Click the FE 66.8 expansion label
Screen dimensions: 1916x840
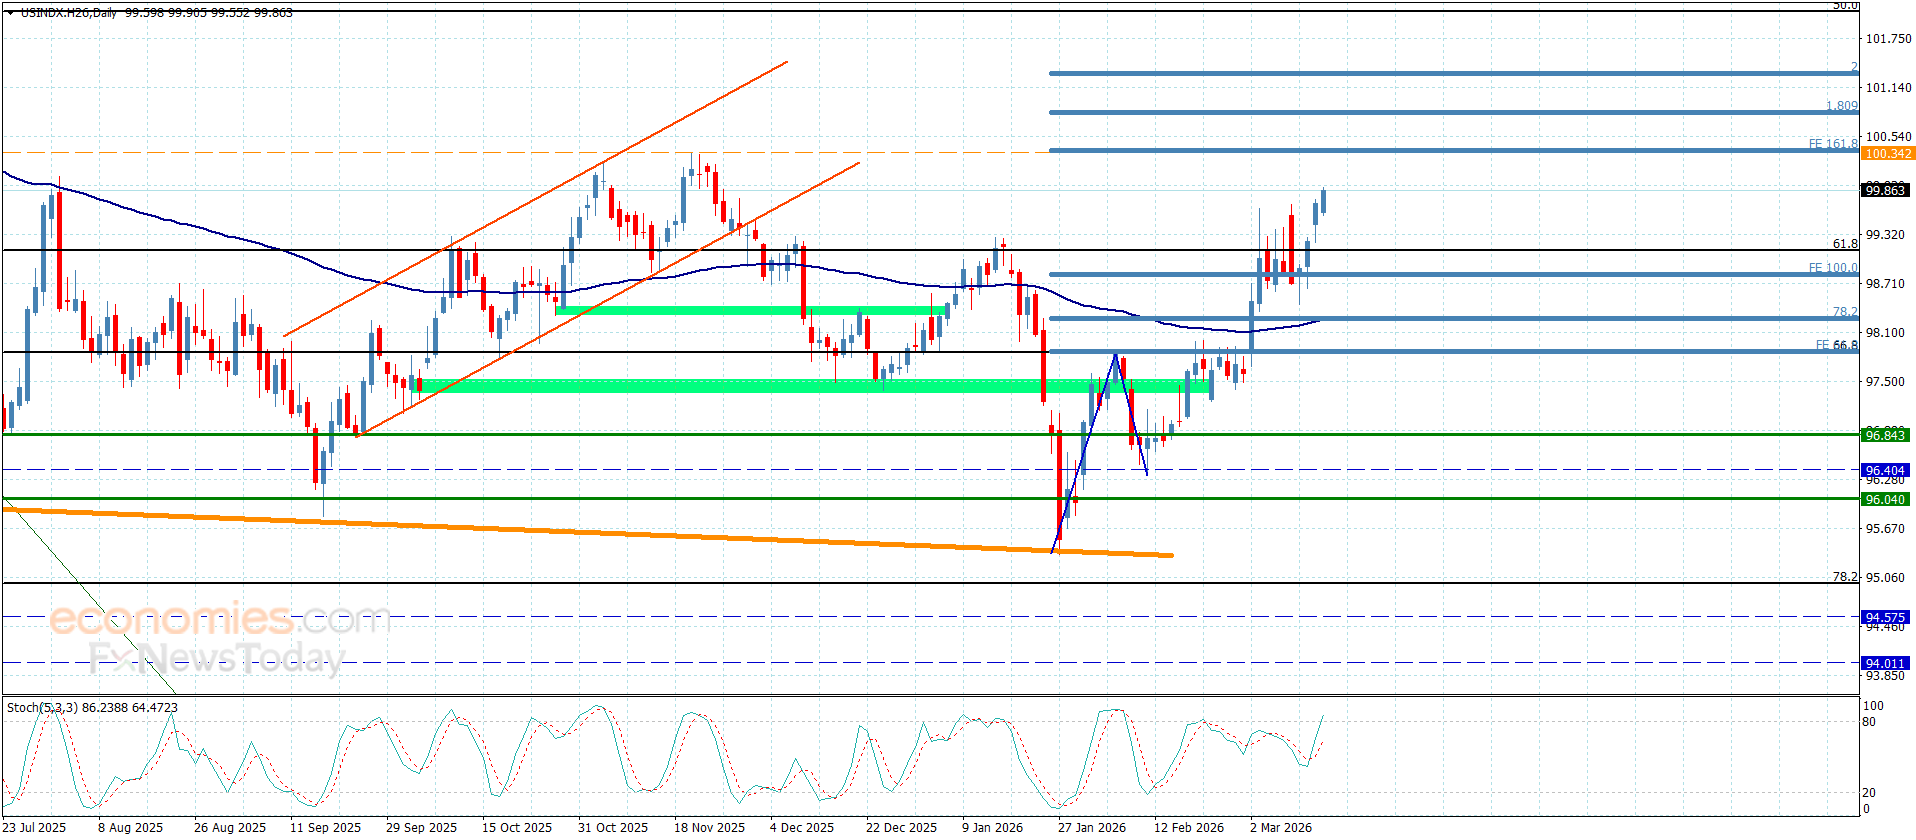[x=1836, y=345]
